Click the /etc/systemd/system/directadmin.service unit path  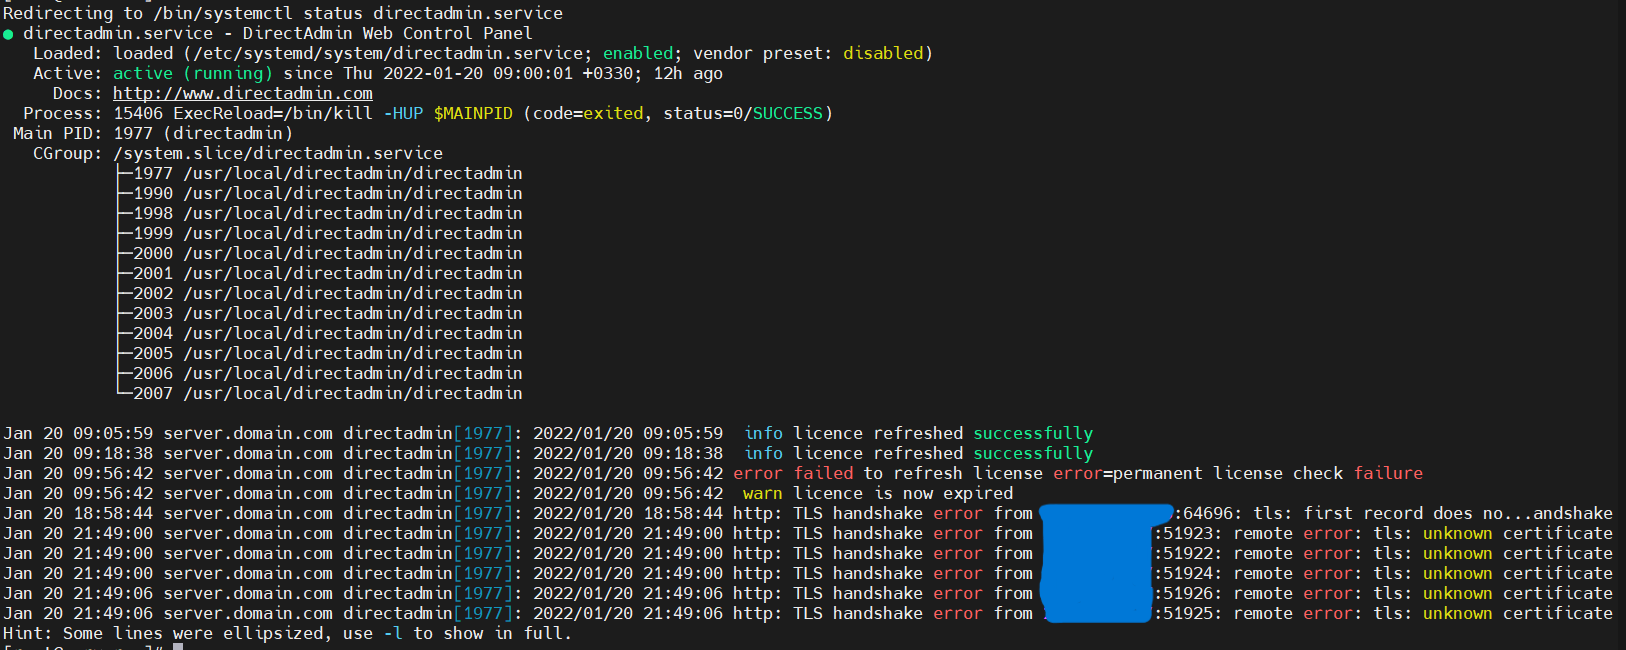coord(388,53)
